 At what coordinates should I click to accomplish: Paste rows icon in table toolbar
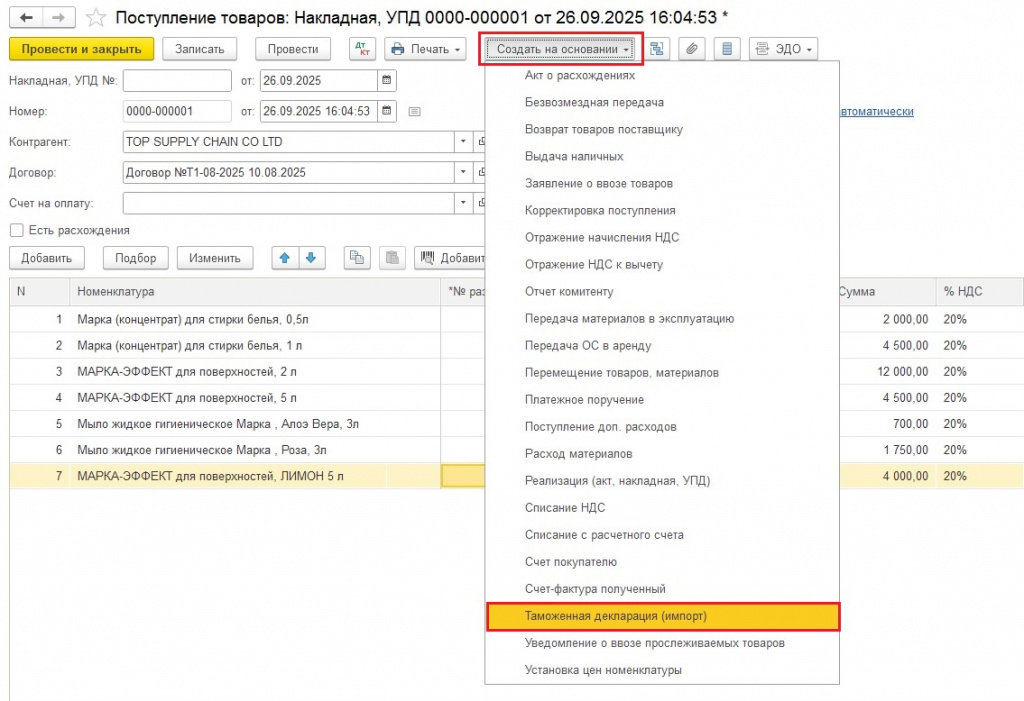point(392,258)
